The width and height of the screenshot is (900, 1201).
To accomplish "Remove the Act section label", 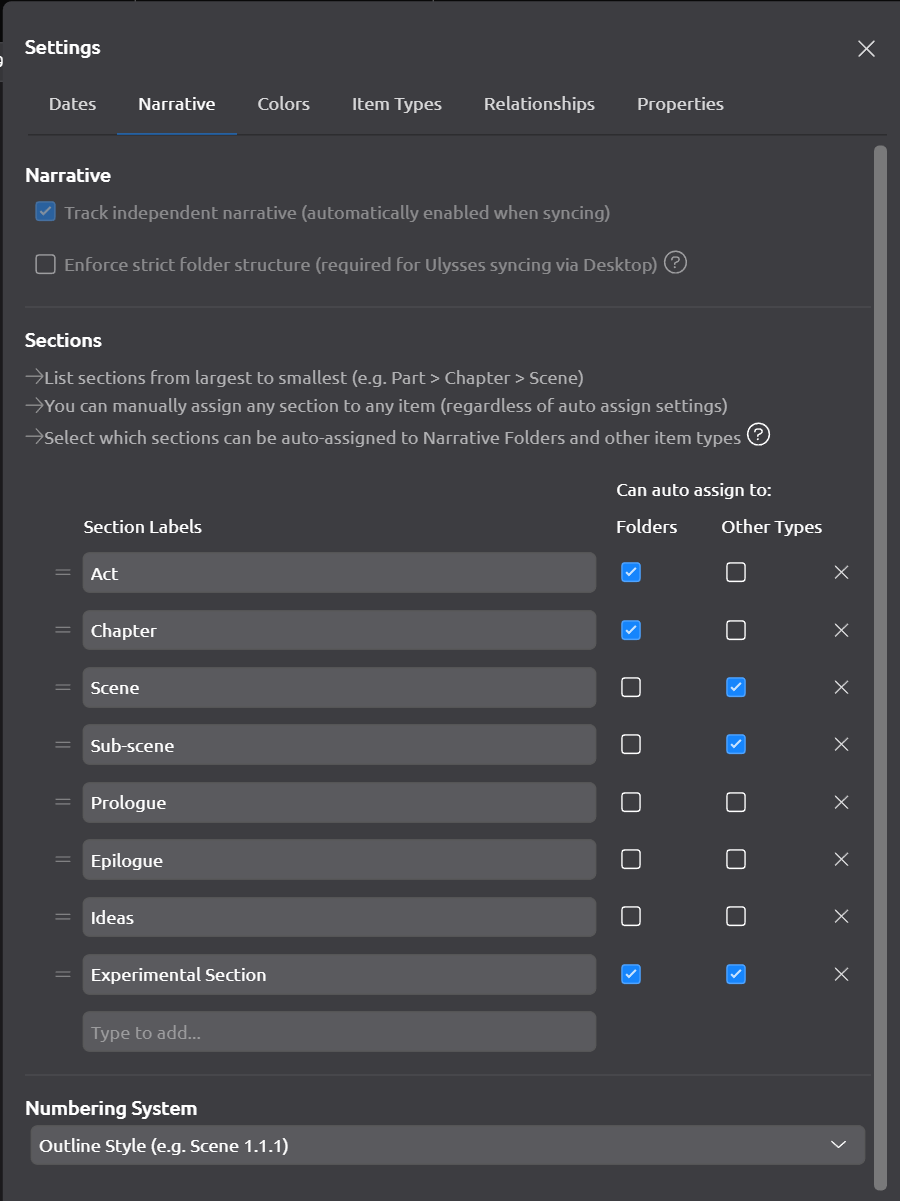I will 841,573.
